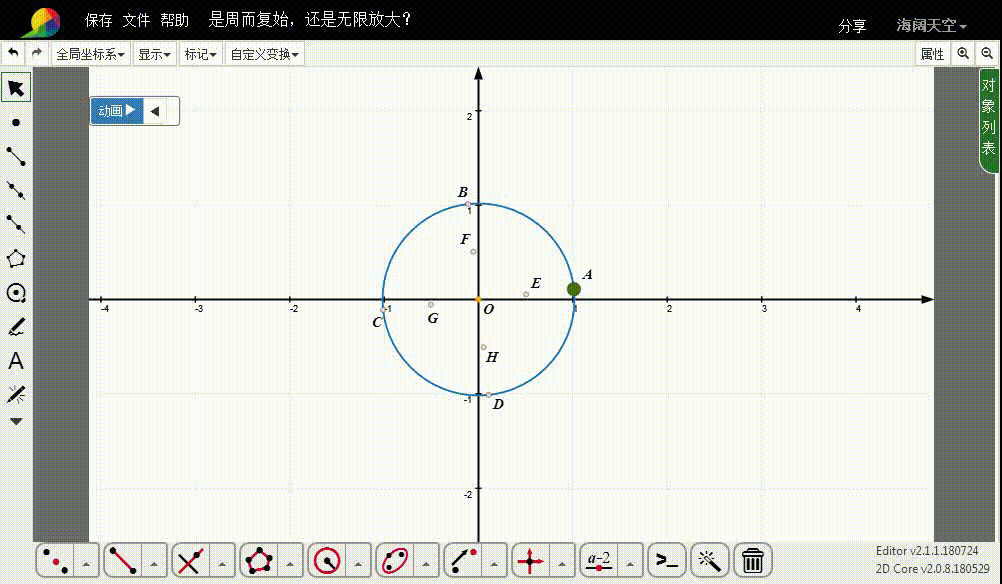
Task: Click the green point A on the circle
Action: coord(574,289)
